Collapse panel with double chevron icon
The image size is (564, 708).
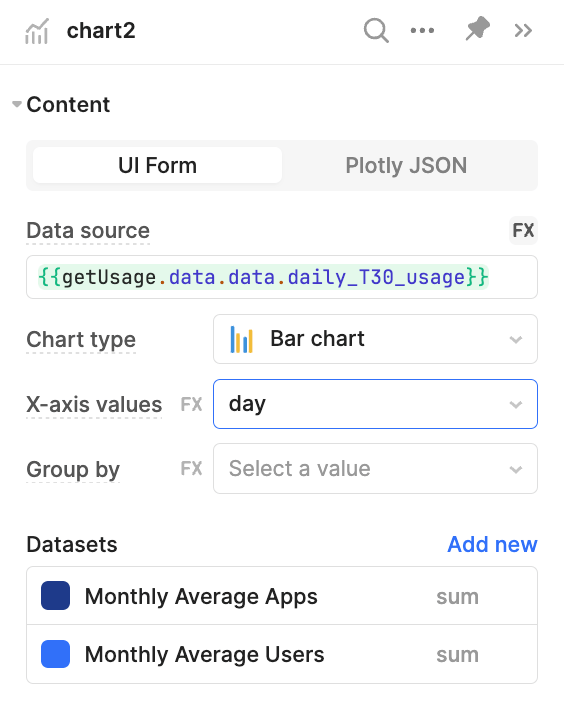point(523,31)
